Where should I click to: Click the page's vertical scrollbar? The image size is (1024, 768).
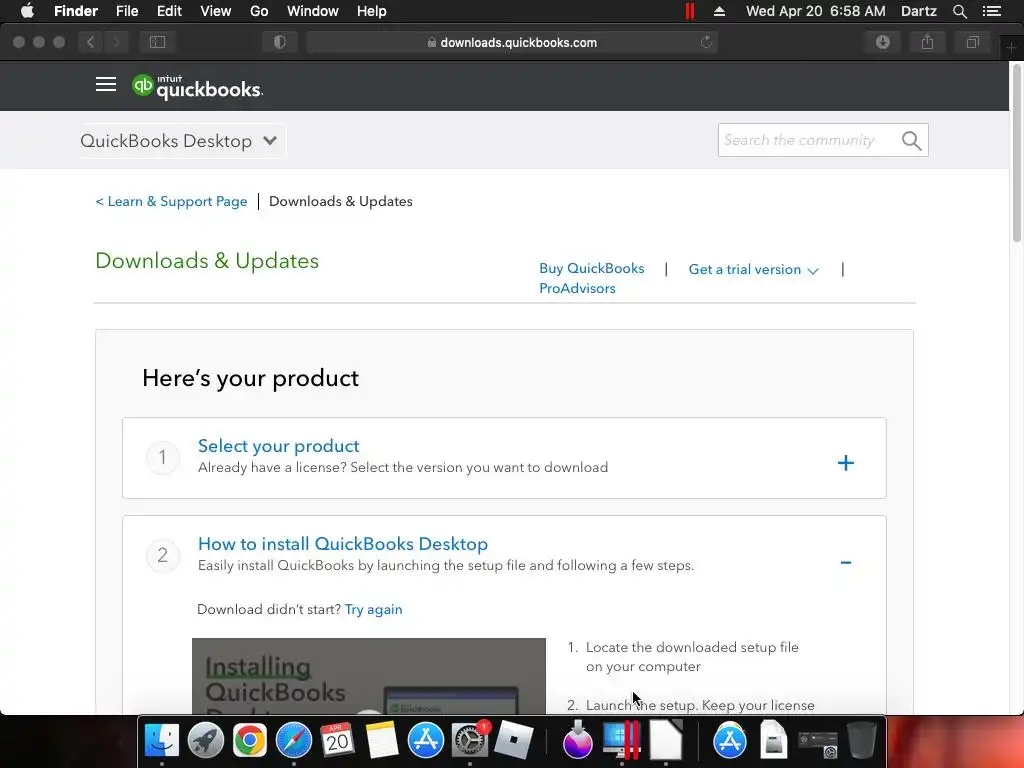pyautogui.click(x=1017, y=154)
